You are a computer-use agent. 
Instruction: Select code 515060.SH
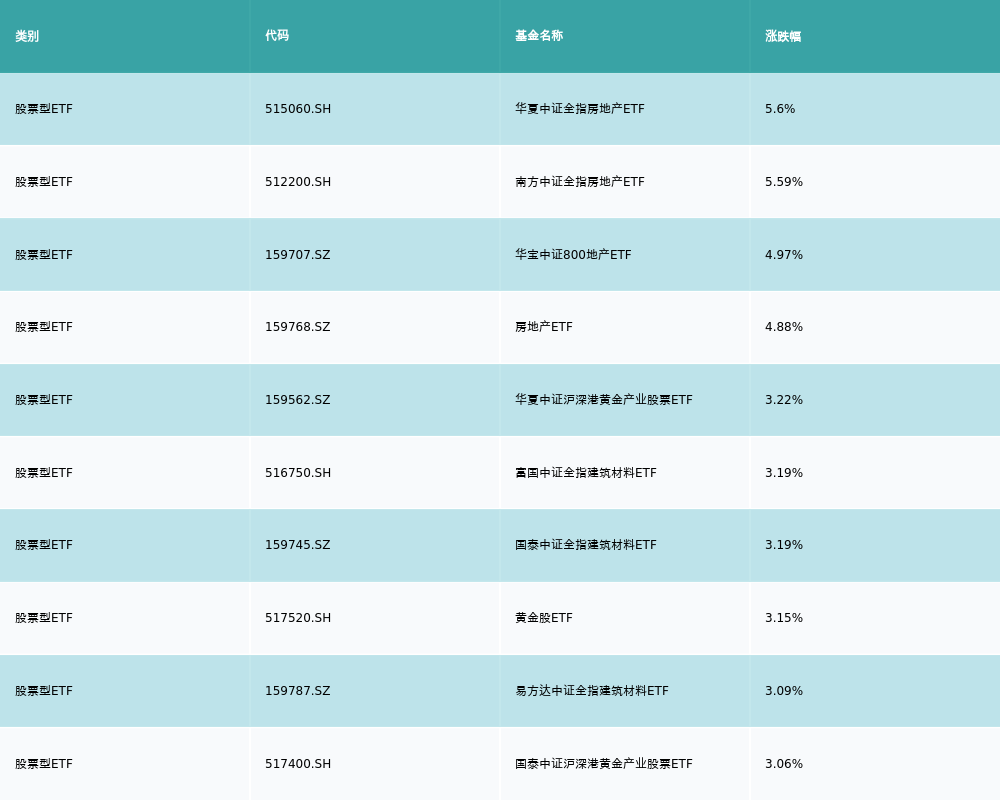[x=298, y=109]
